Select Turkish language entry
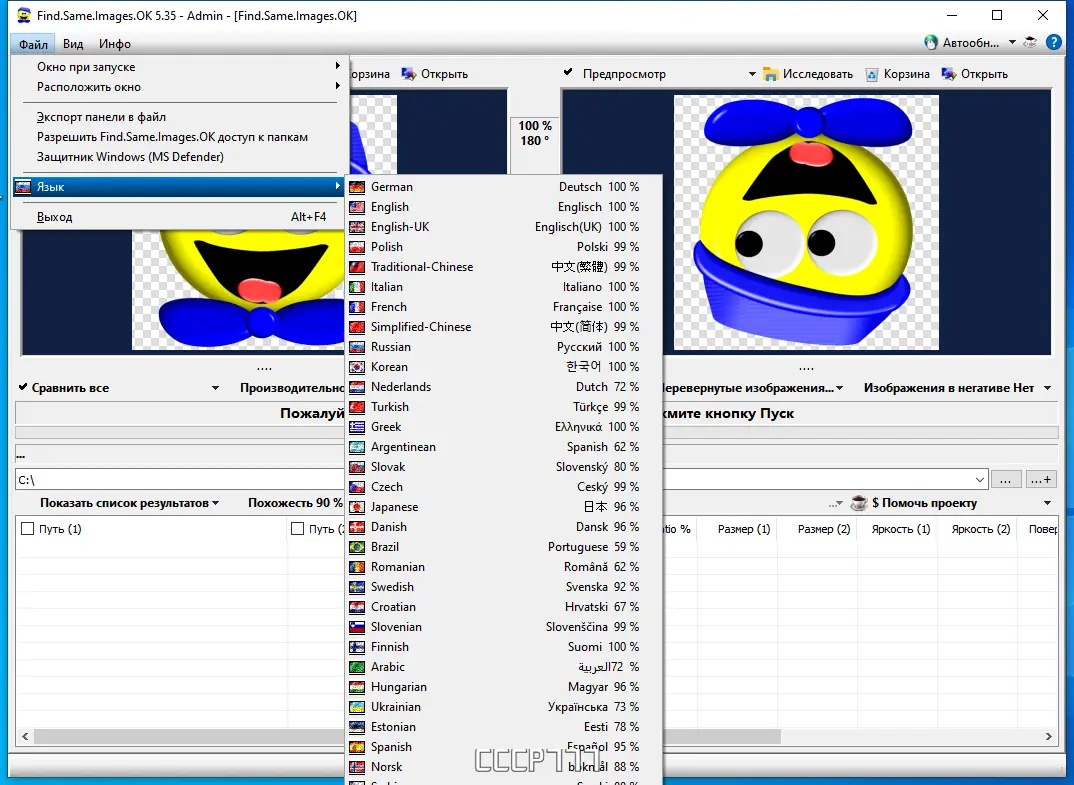Viewport: 1074px width, 785px height. click(x=503, y=407)
